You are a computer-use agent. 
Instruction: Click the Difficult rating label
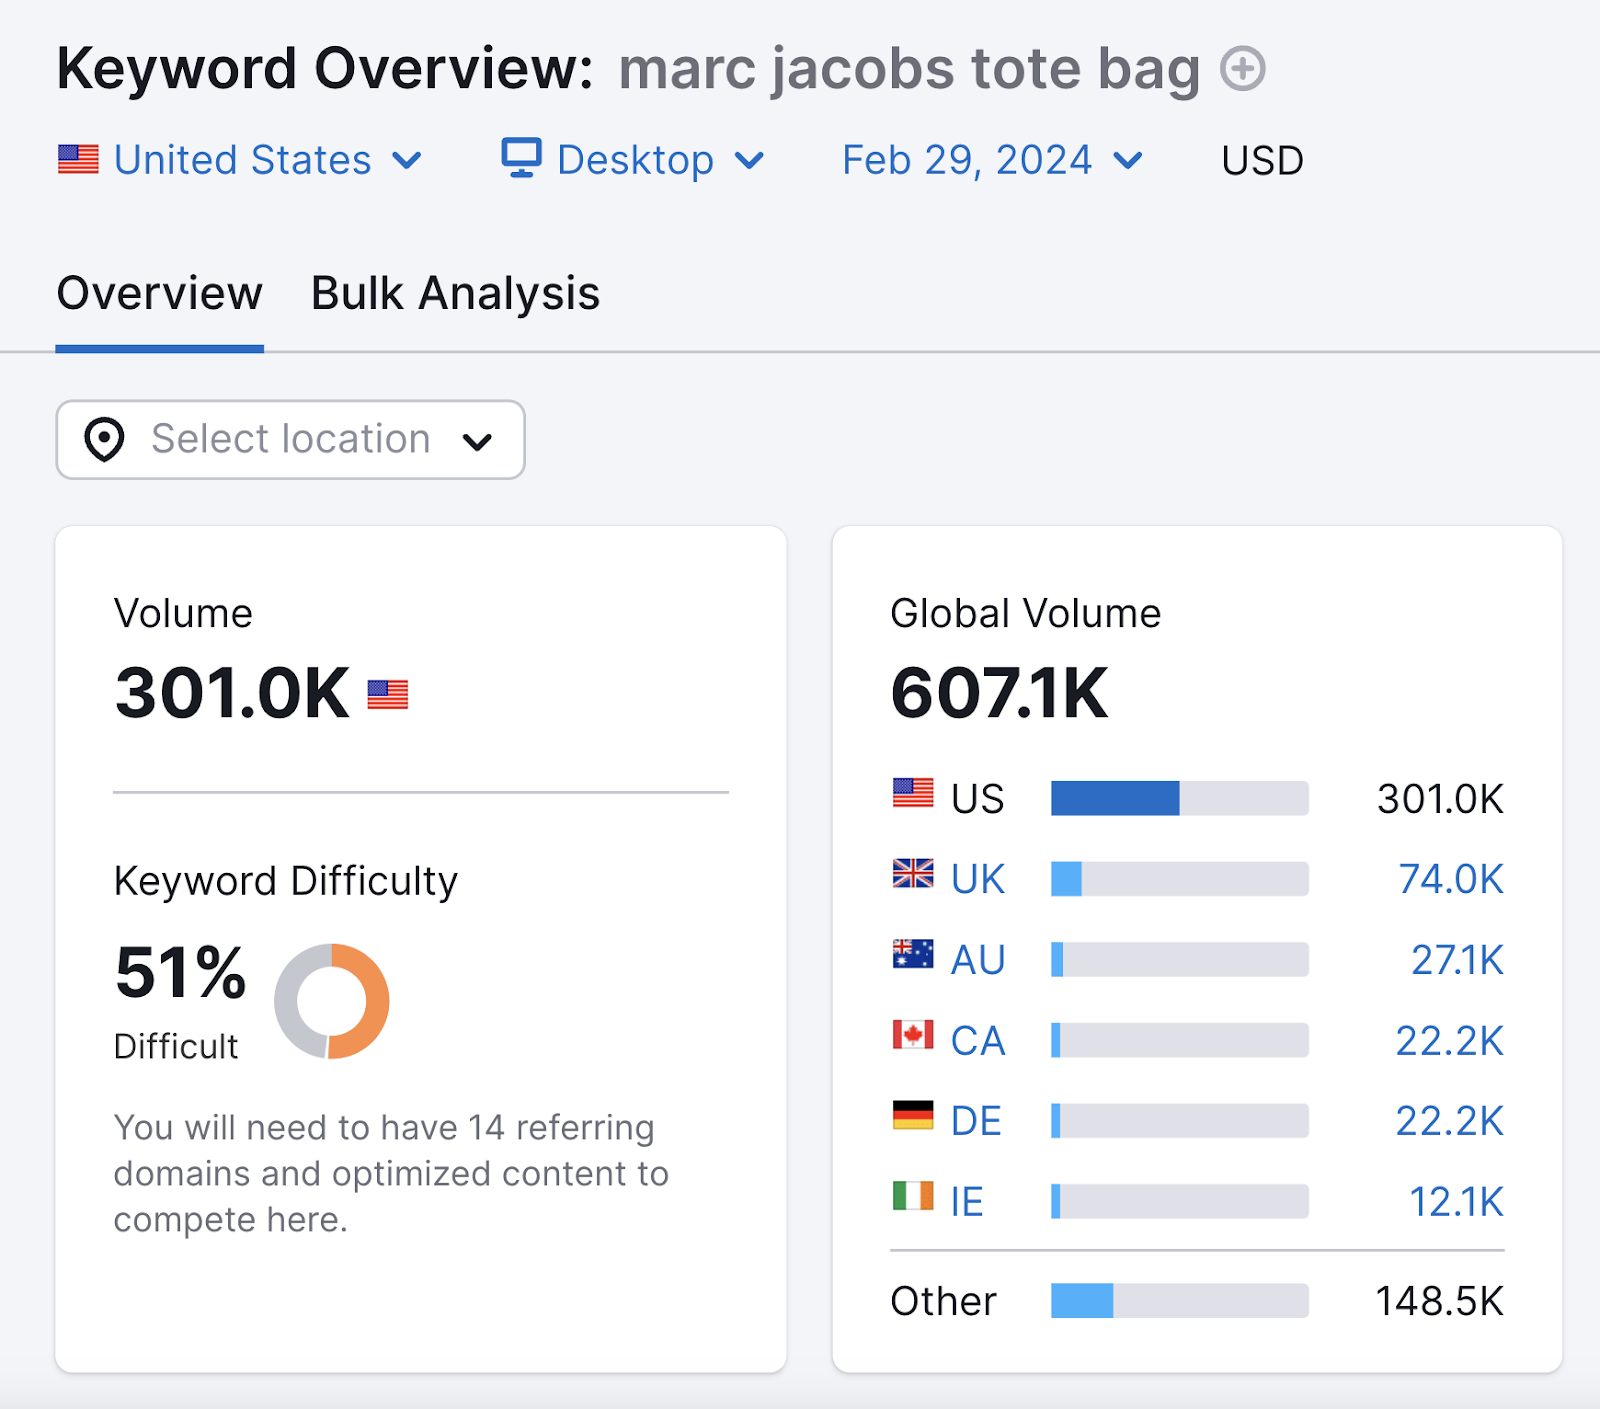[x=176, y=1046]
